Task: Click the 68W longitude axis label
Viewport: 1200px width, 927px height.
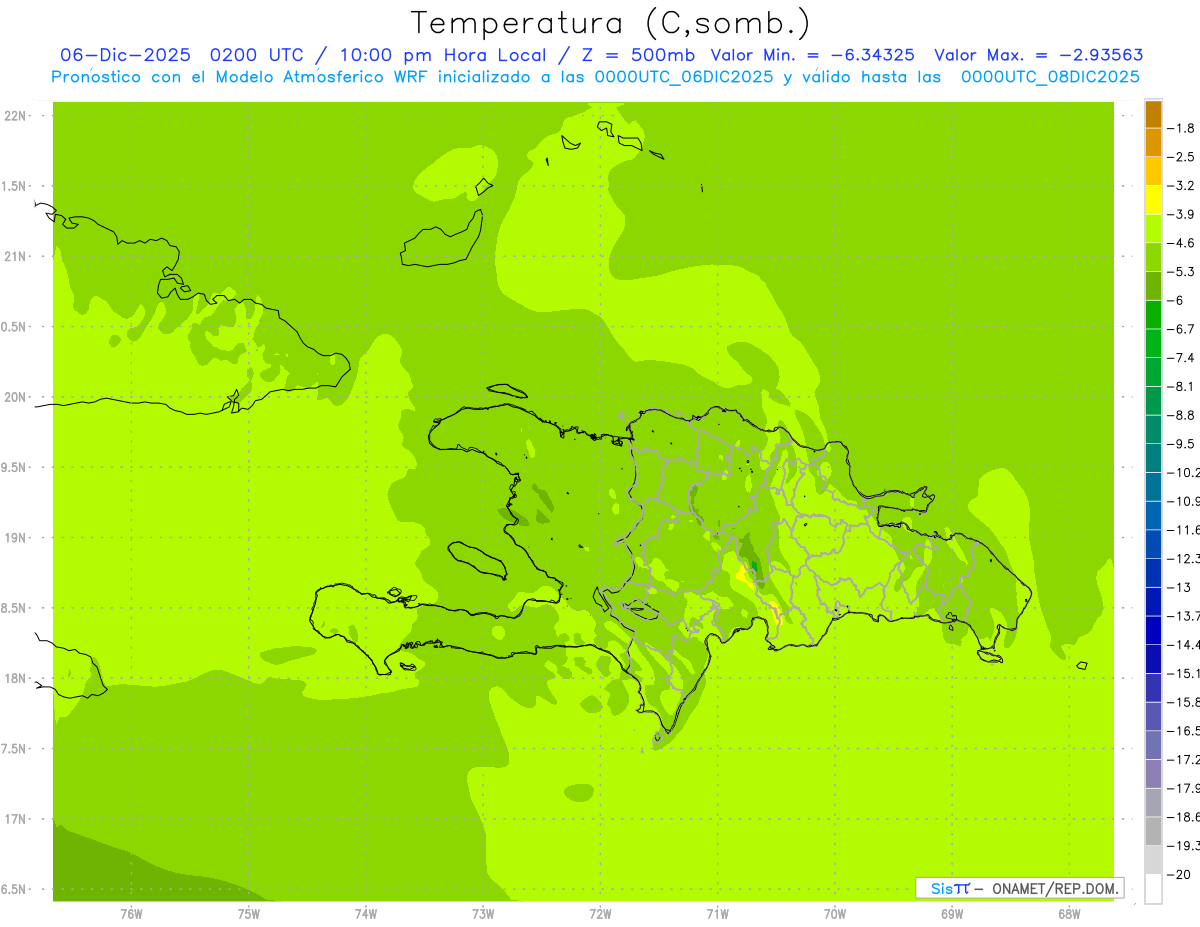Action: pos(1069,914)
